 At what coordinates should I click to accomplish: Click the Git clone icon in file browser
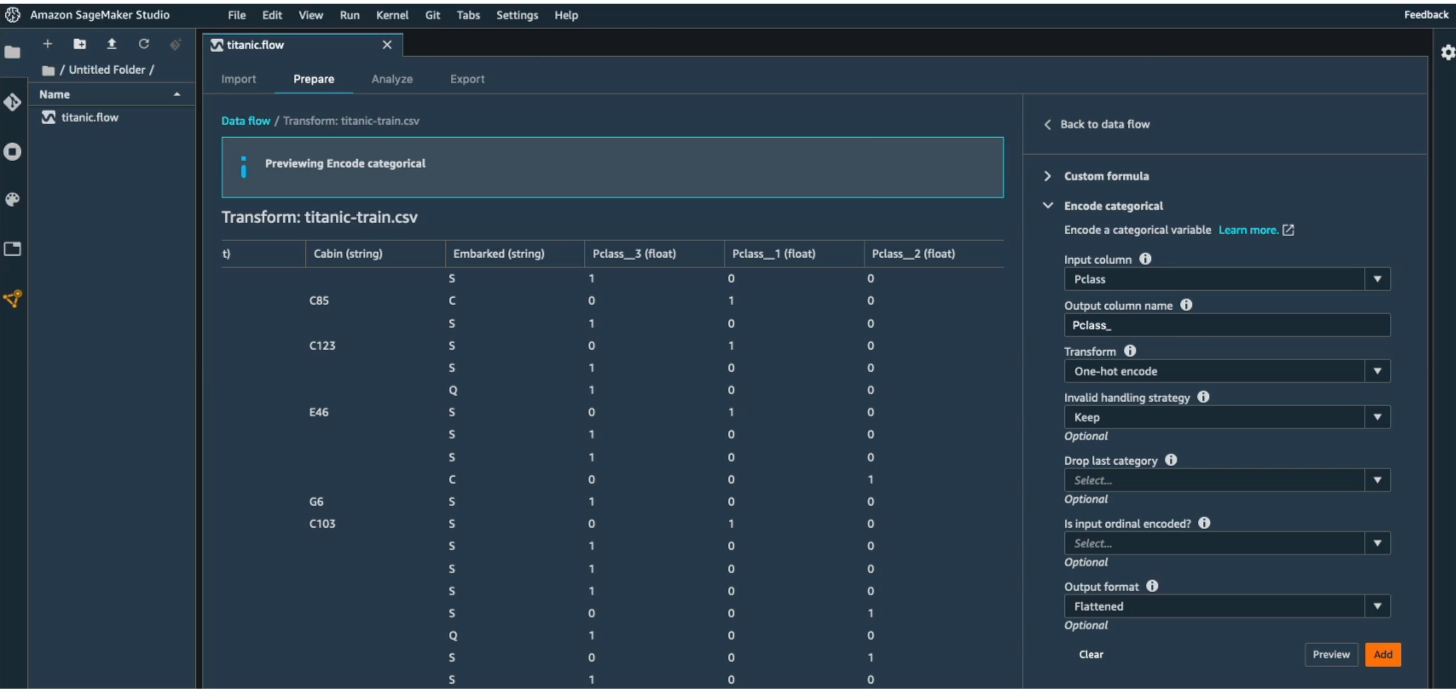pyautogui.click(x=175, y=44)
